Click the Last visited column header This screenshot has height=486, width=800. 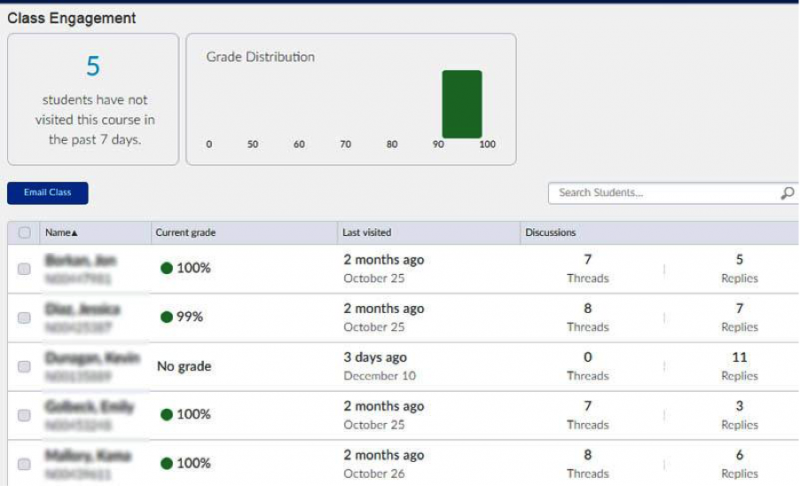pyautogui.click(x=366, y=233)
